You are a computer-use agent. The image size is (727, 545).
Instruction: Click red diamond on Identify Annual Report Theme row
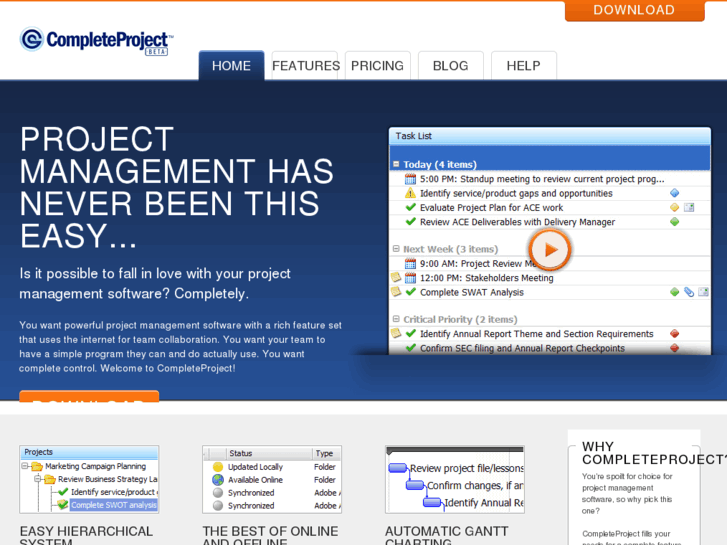[675, 333]
